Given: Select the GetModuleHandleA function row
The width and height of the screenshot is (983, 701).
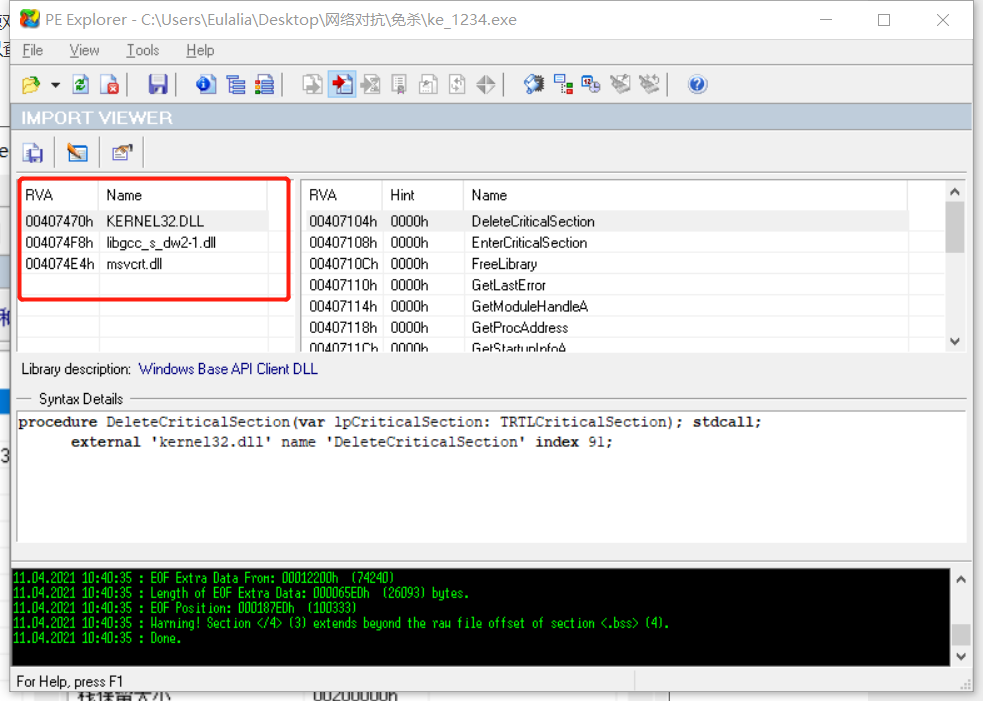Looking at the screenshot, I should 606,307.
